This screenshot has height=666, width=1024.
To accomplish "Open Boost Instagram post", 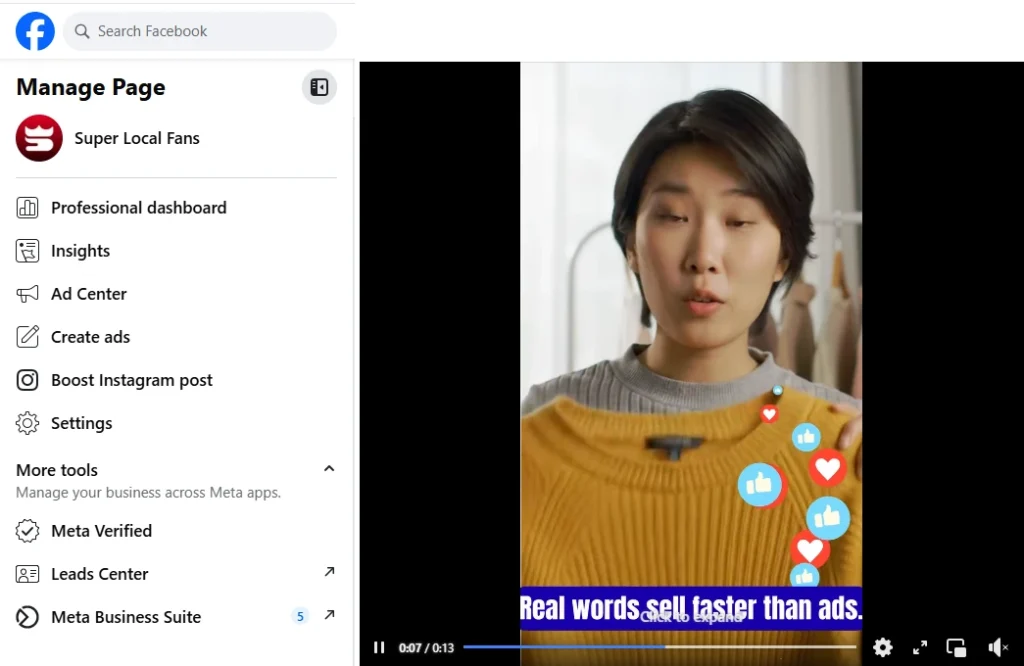I will pyautogui.click(x=132, y=380).
